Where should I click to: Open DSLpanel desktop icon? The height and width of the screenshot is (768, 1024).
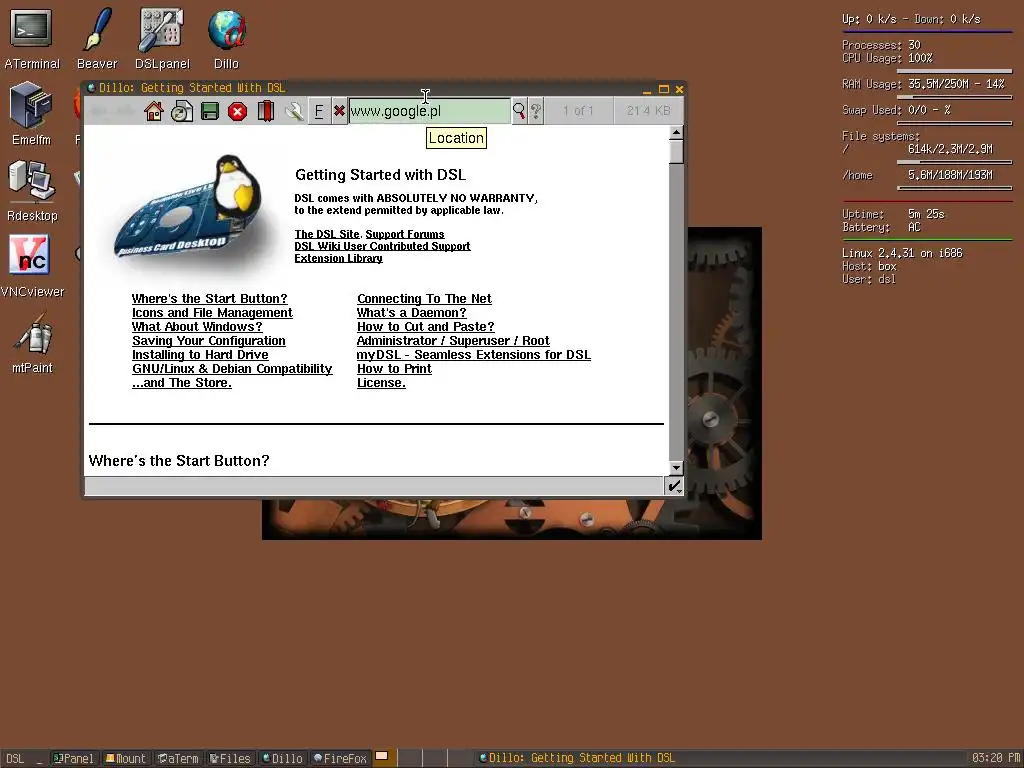pos(162,39)
